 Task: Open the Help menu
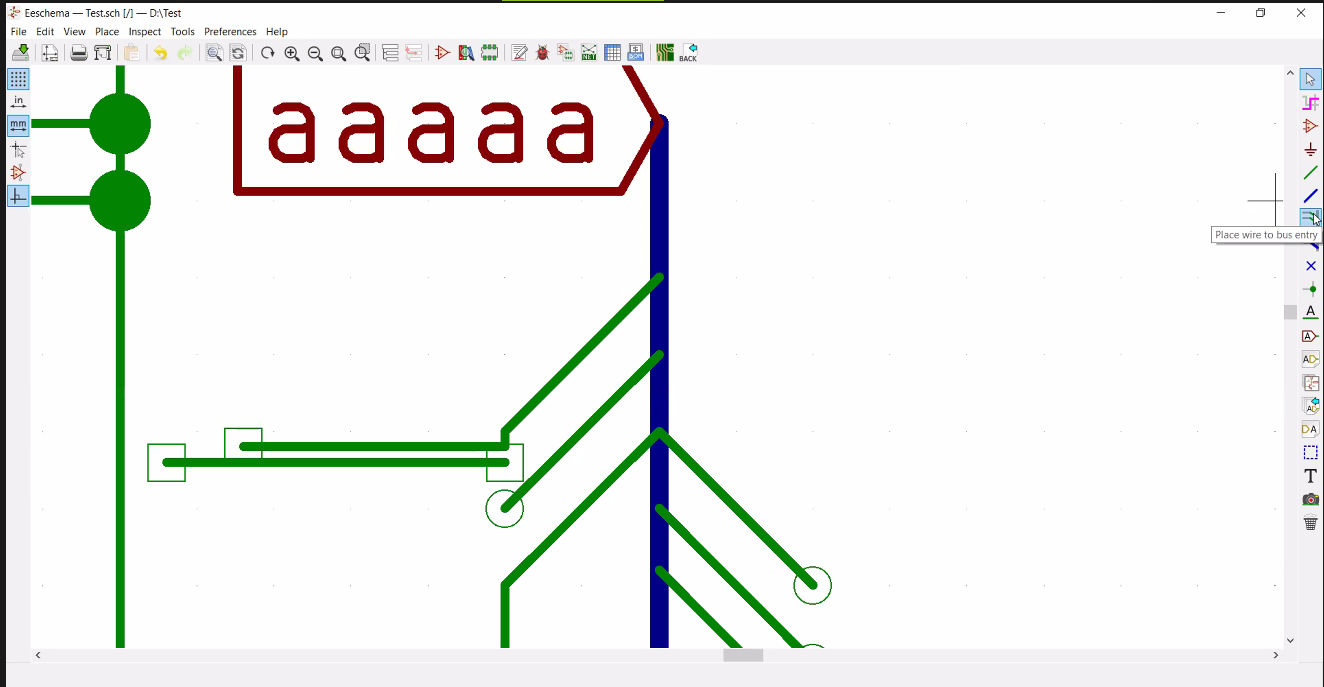coord(277,32)
